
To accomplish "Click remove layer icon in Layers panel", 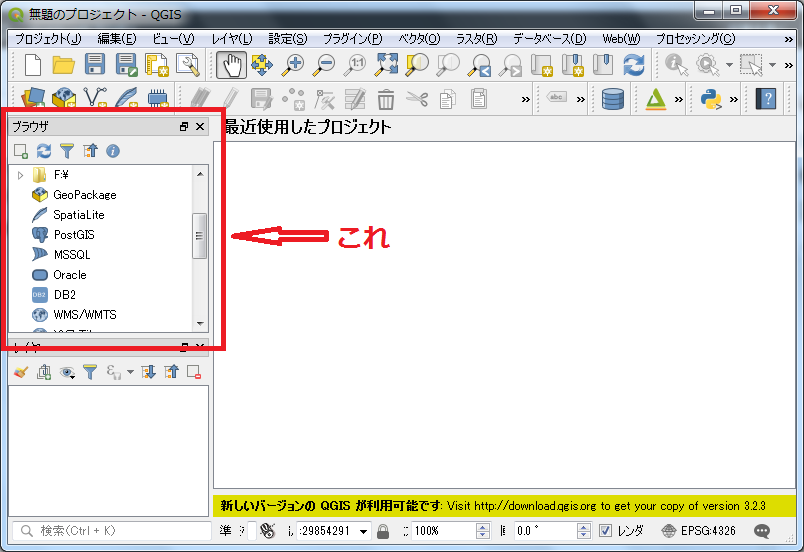I will (x=194, y=372).
